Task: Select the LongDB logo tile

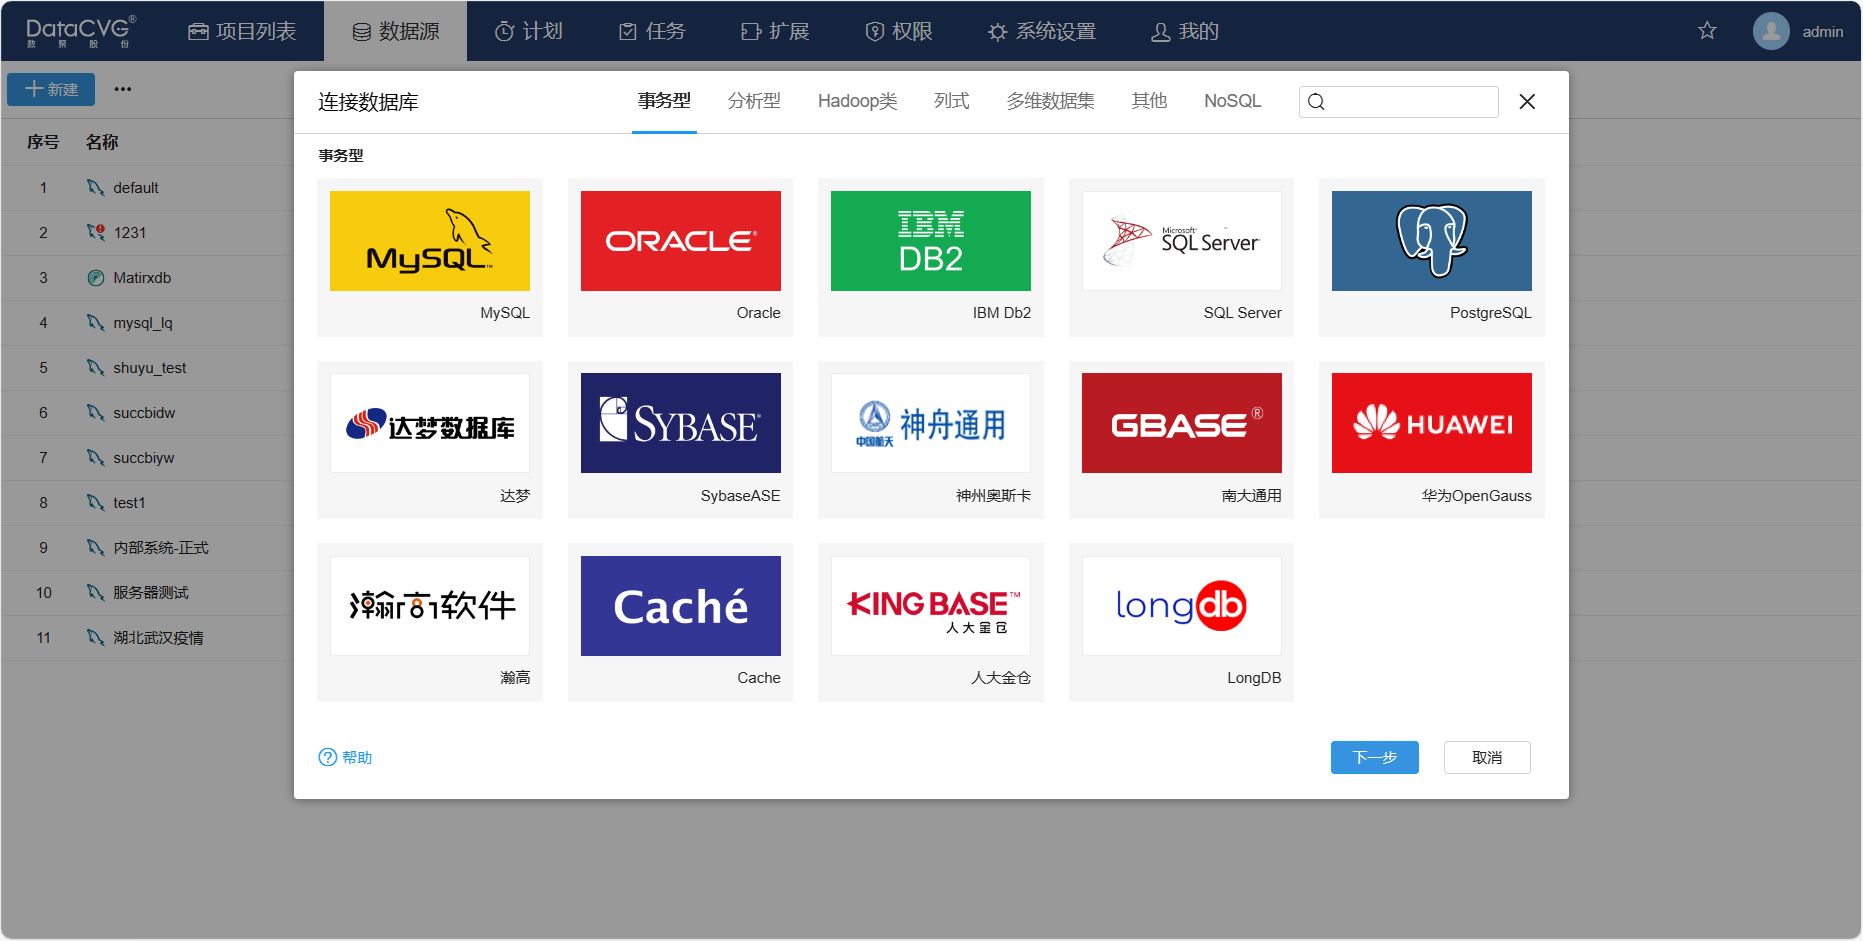Action: coord(1181,606)
